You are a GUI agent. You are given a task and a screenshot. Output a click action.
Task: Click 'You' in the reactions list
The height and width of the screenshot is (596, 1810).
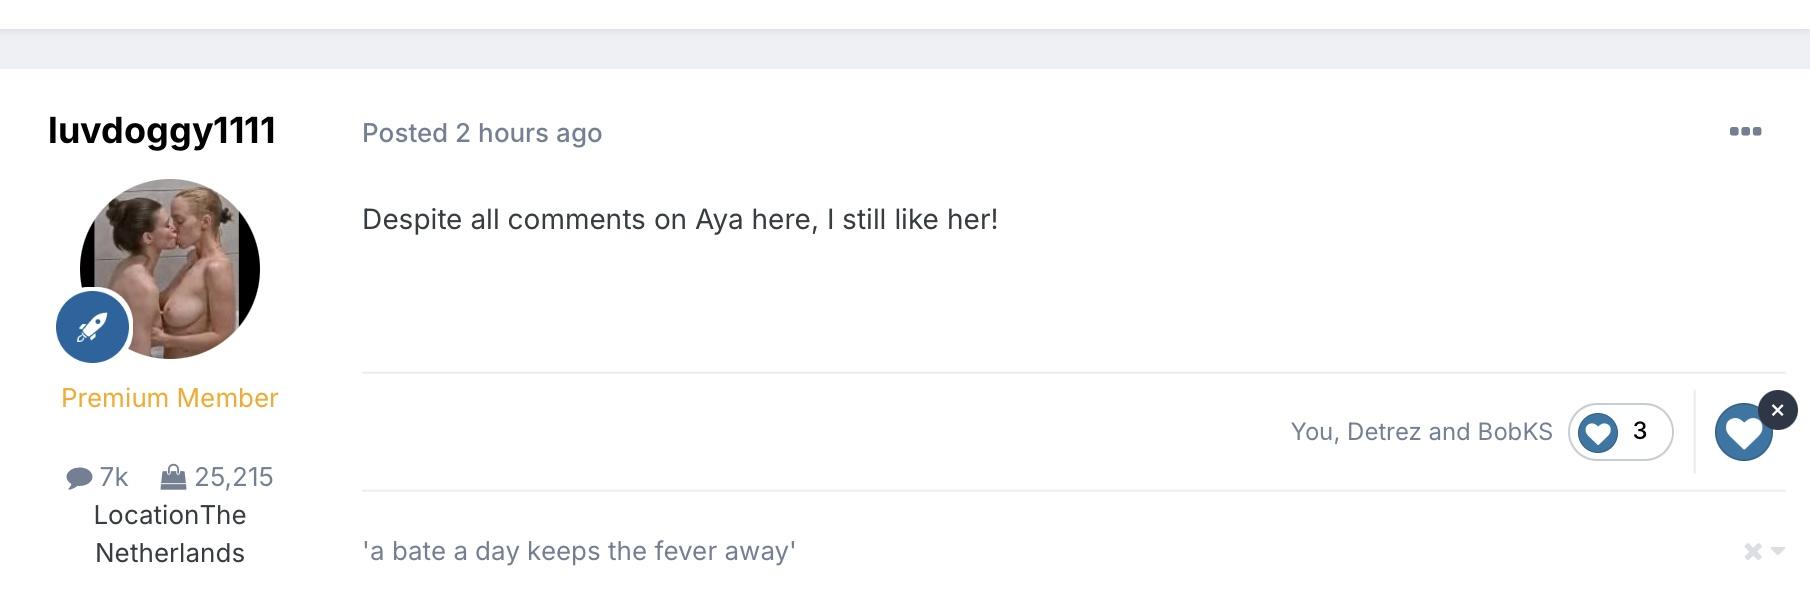(1313, 432)
